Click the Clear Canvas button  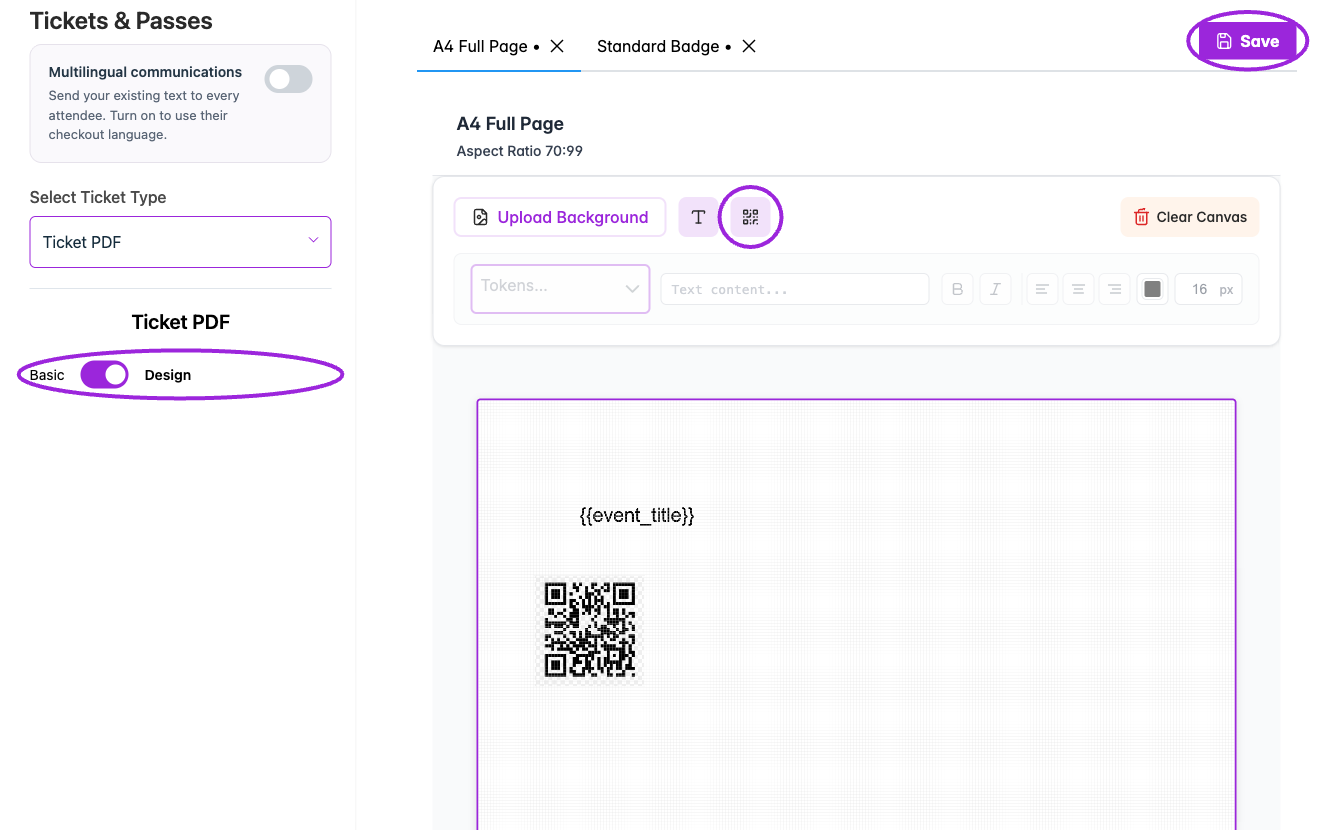1190,217
